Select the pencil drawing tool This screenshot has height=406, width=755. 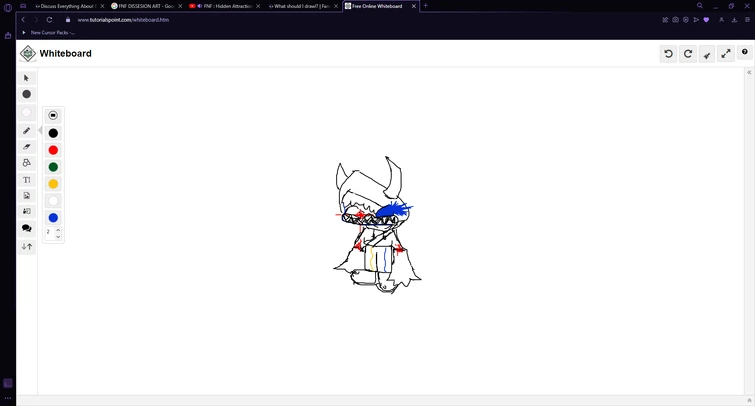pyautogui.click(x=26, y=131)
